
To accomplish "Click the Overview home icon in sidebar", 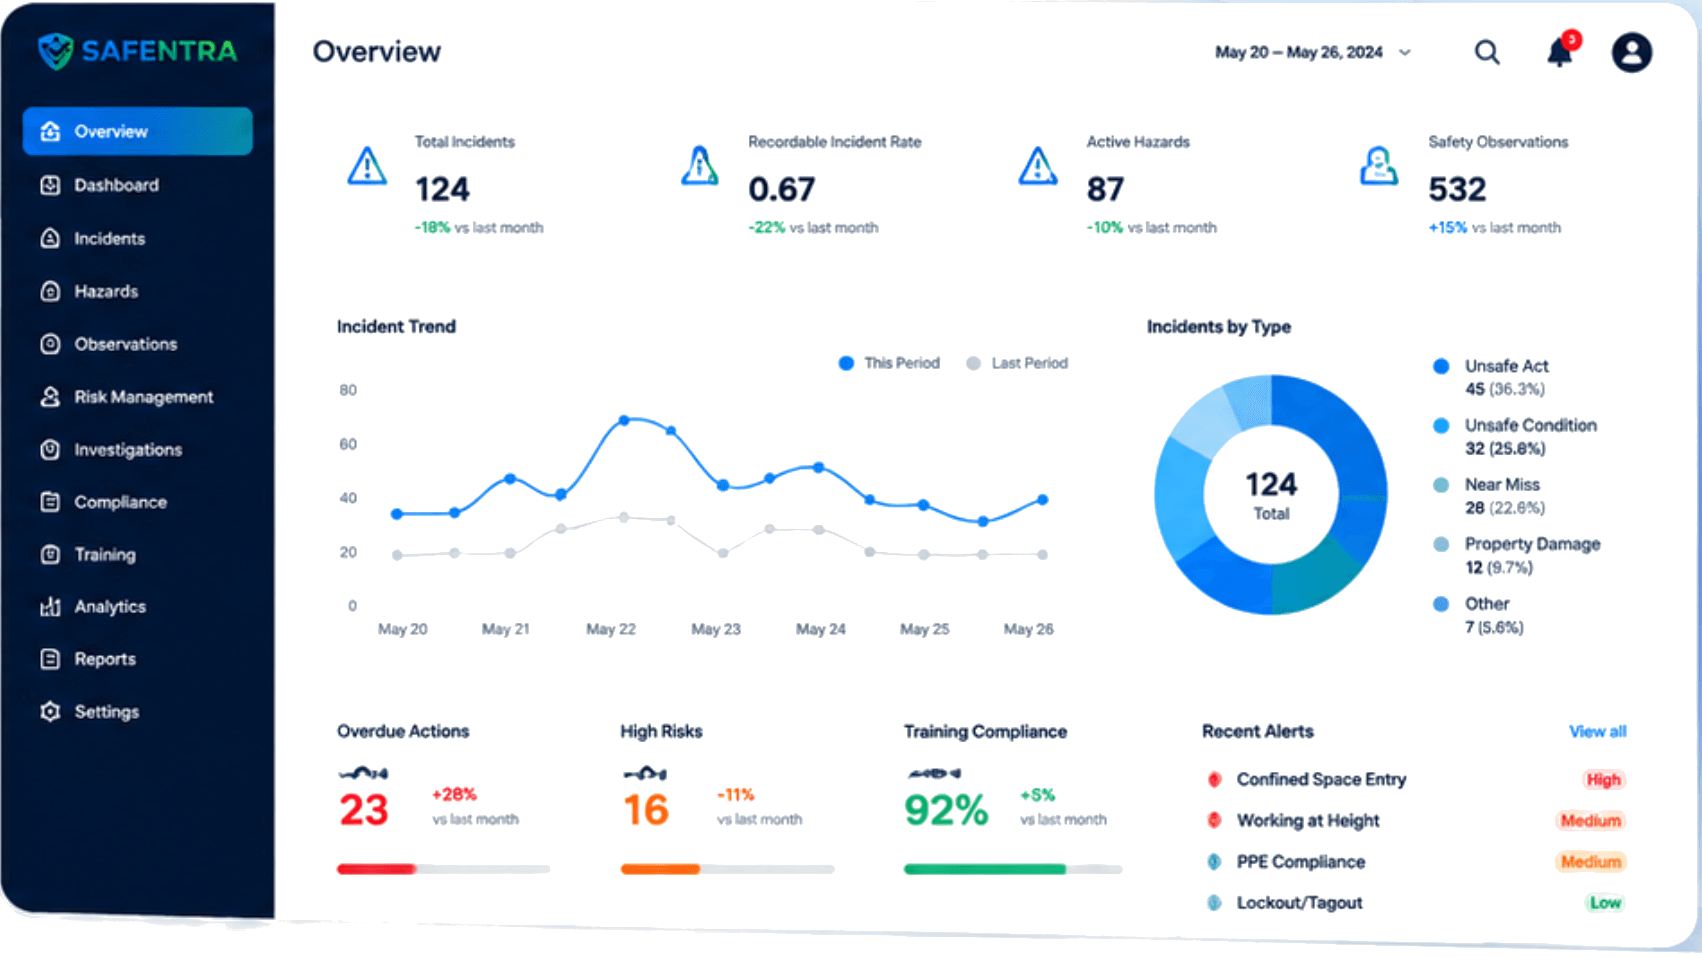I will click(x=50, y=131).
